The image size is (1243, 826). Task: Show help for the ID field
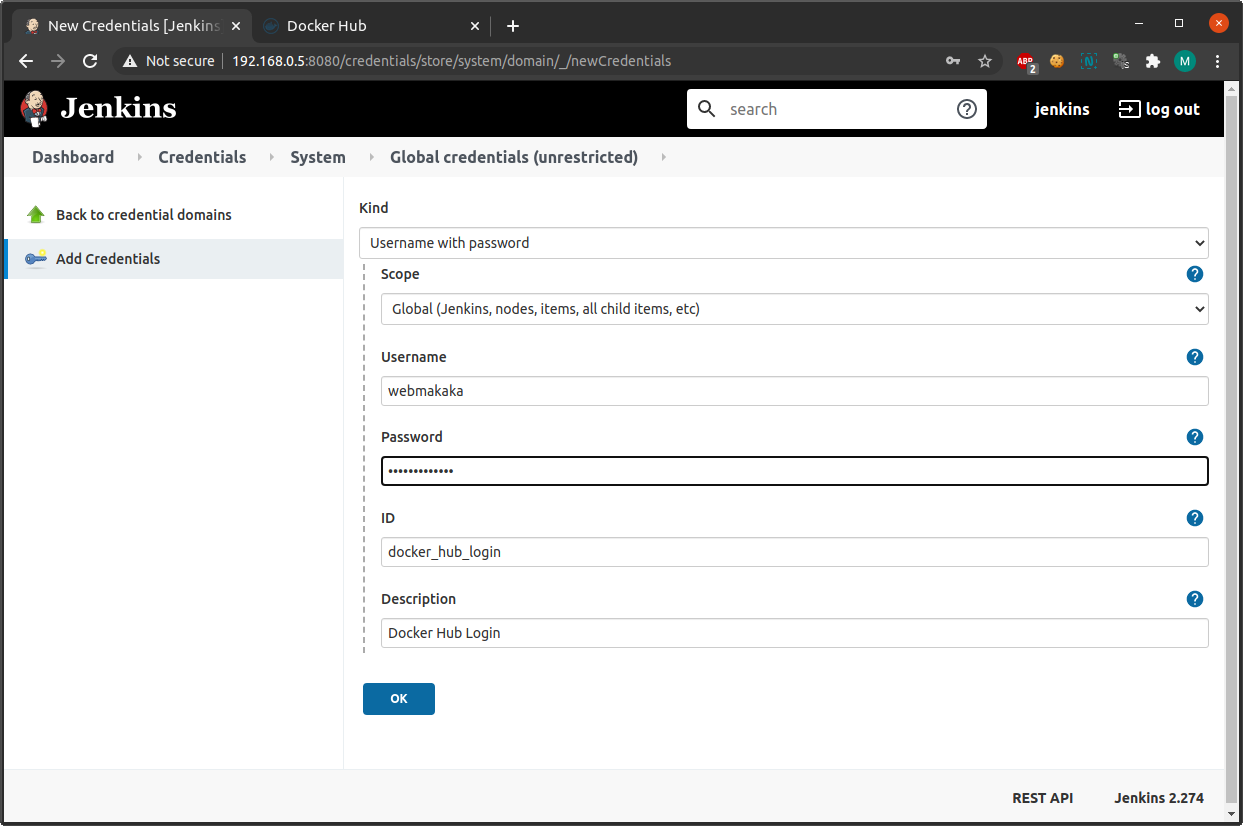click(1194, 518)
